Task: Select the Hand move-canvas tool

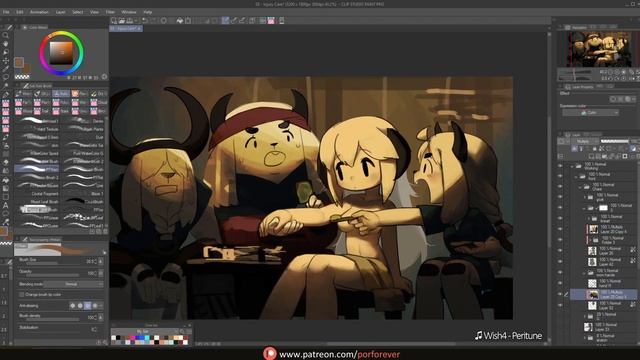Action: (x=6, y=44)
